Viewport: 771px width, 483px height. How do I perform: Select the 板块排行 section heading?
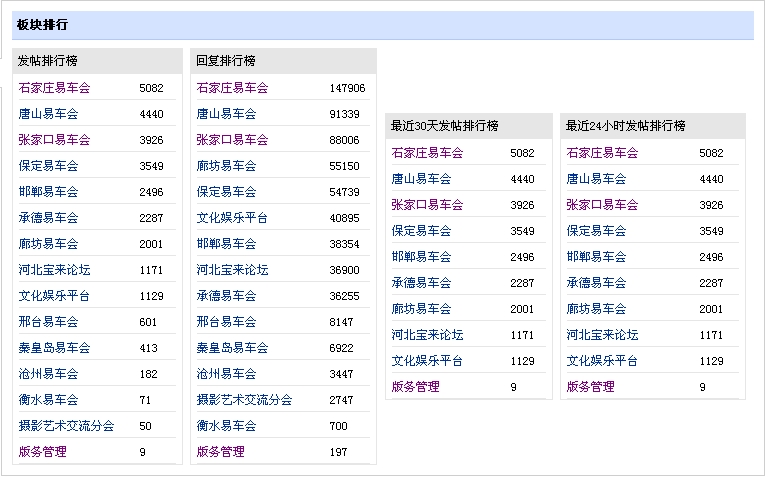click(x=42, y=25)
